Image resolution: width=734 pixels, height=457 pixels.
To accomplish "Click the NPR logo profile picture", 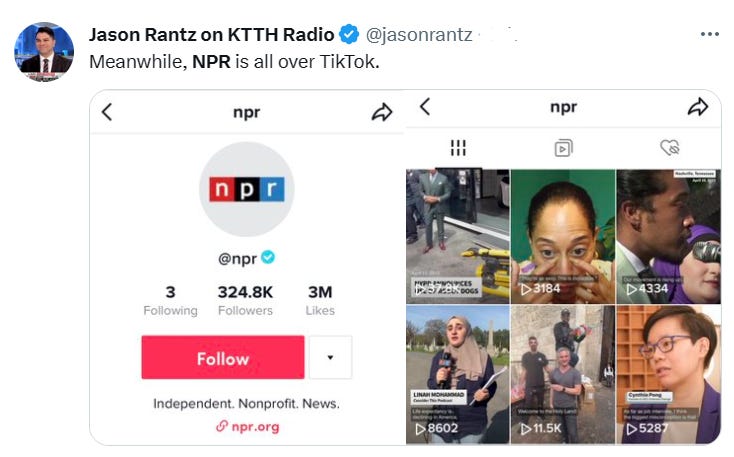I will [247, 189].
